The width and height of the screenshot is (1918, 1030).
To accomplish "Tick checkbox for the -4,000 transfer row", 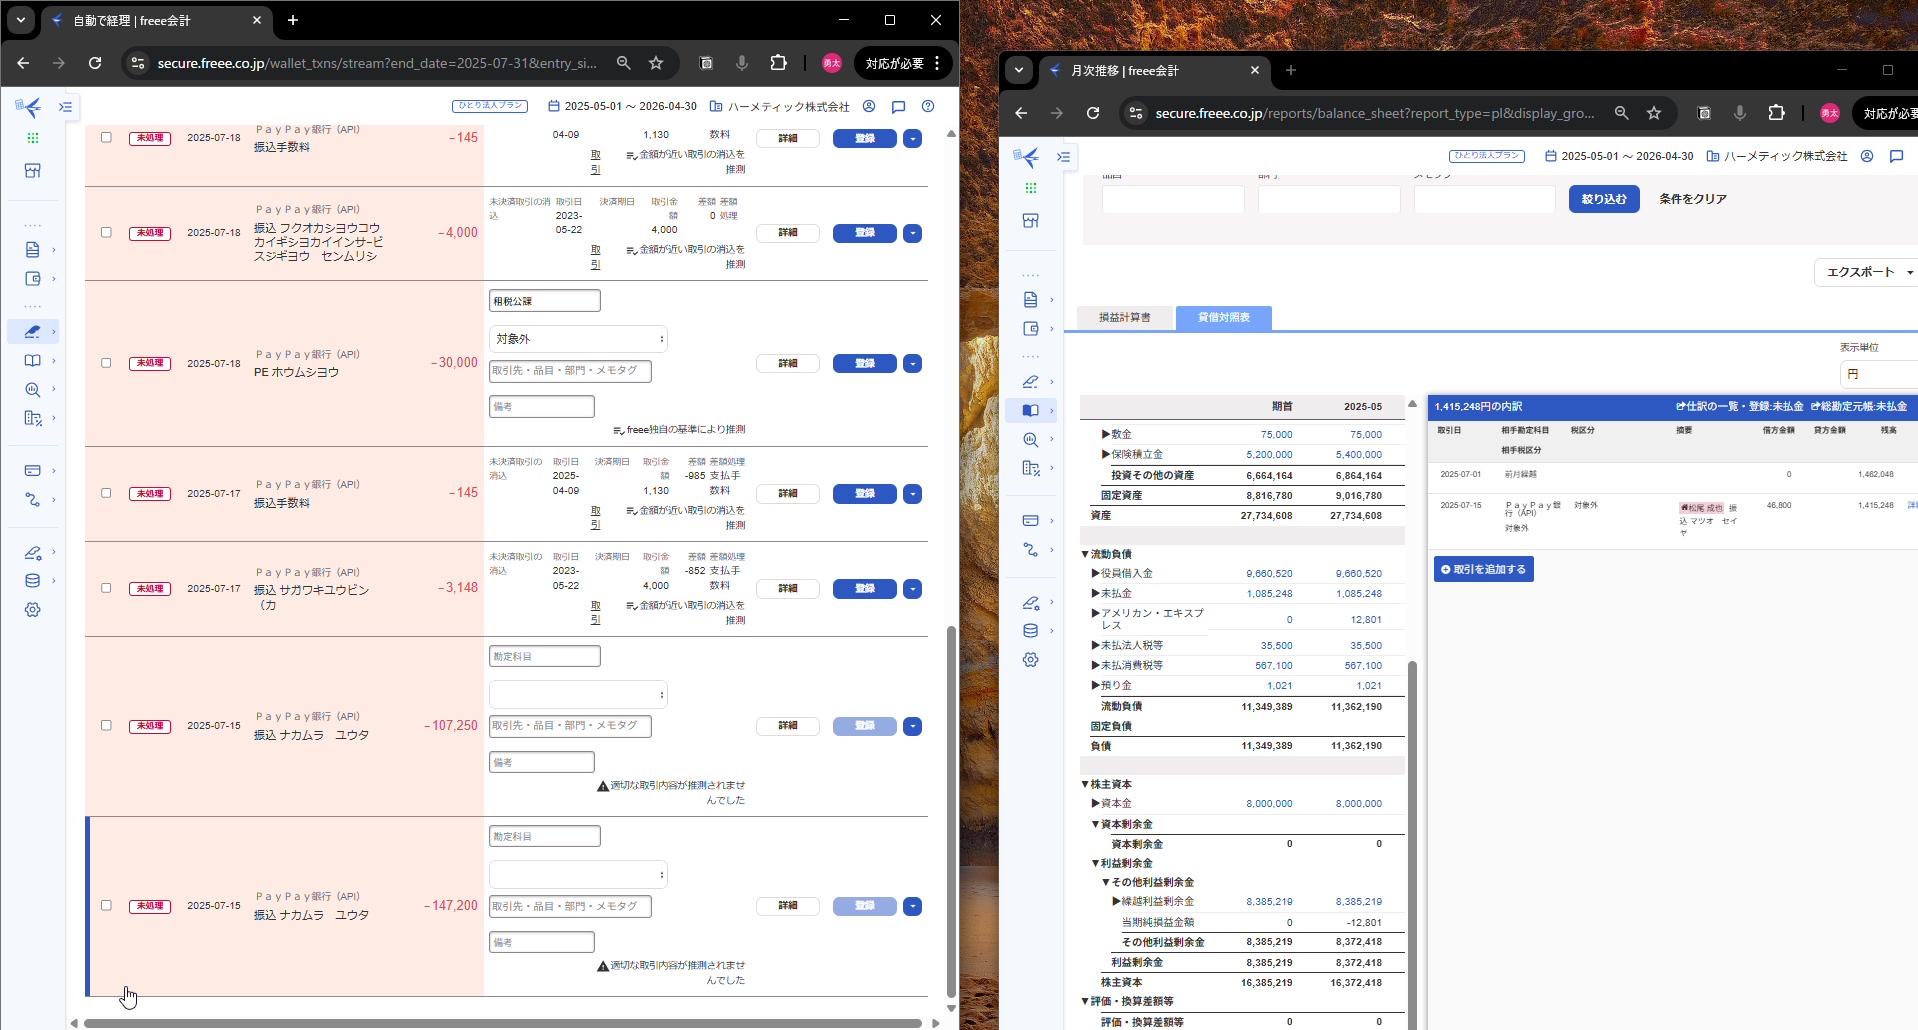I will (106, 233).
